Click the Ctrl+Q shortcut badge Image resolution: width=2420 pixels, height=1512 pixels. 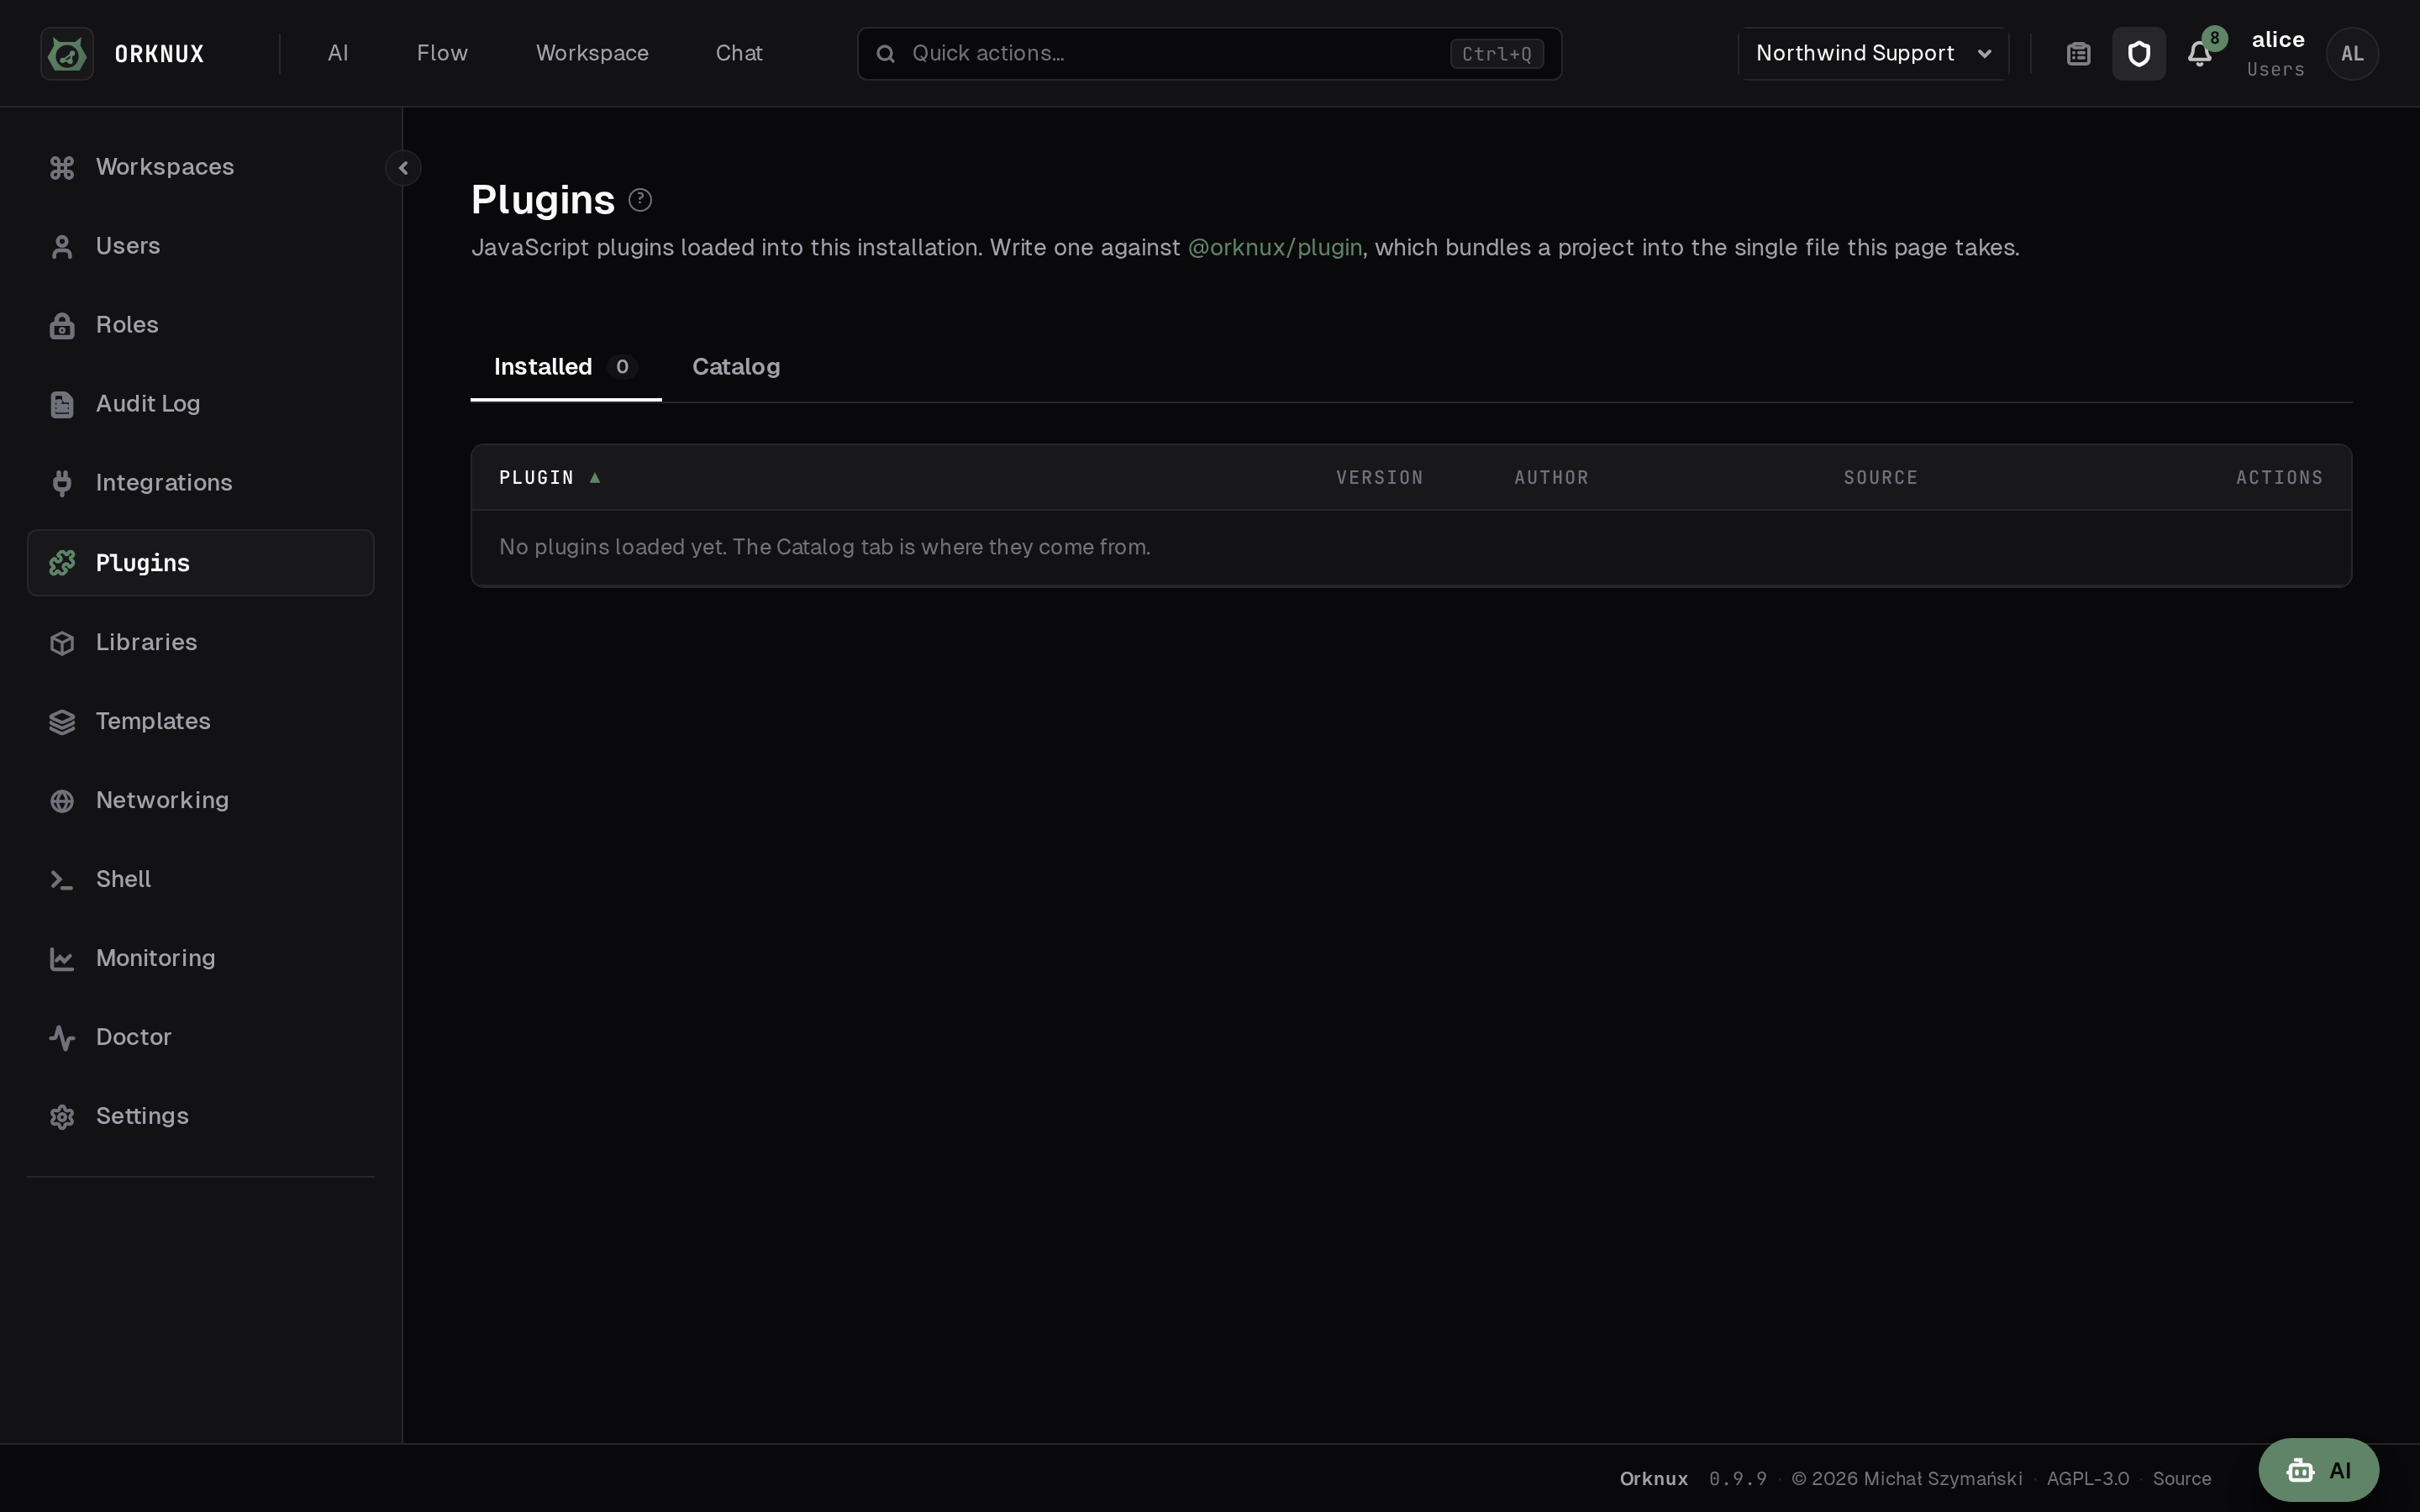[1496, 54]
